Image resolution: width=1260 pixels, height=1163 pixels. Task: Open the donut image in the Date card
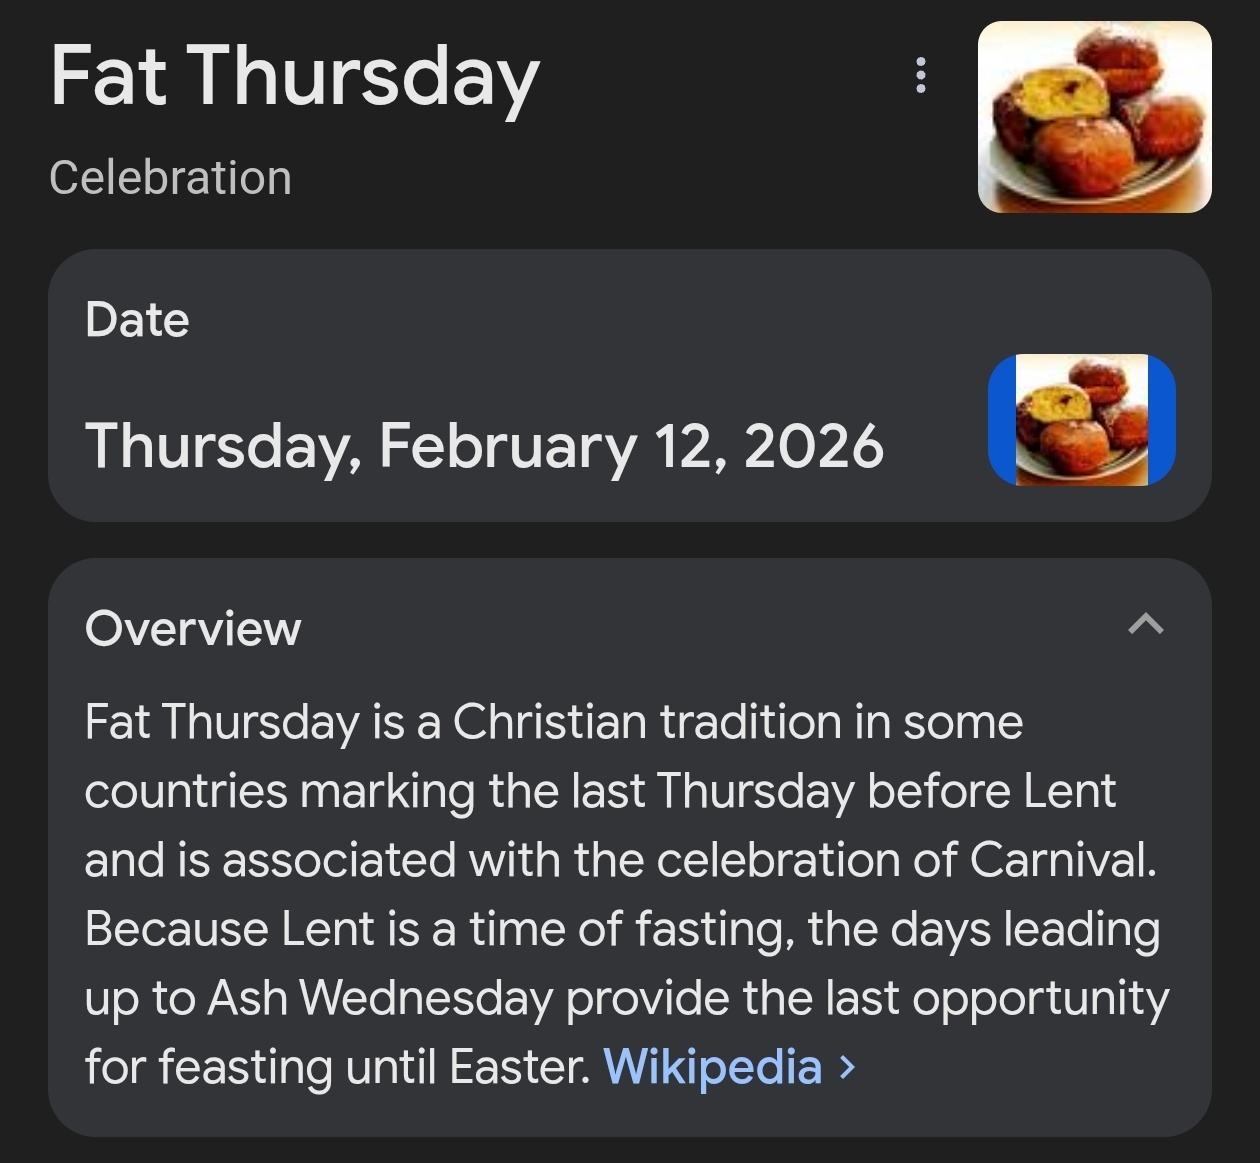[x=1082, y=420]
